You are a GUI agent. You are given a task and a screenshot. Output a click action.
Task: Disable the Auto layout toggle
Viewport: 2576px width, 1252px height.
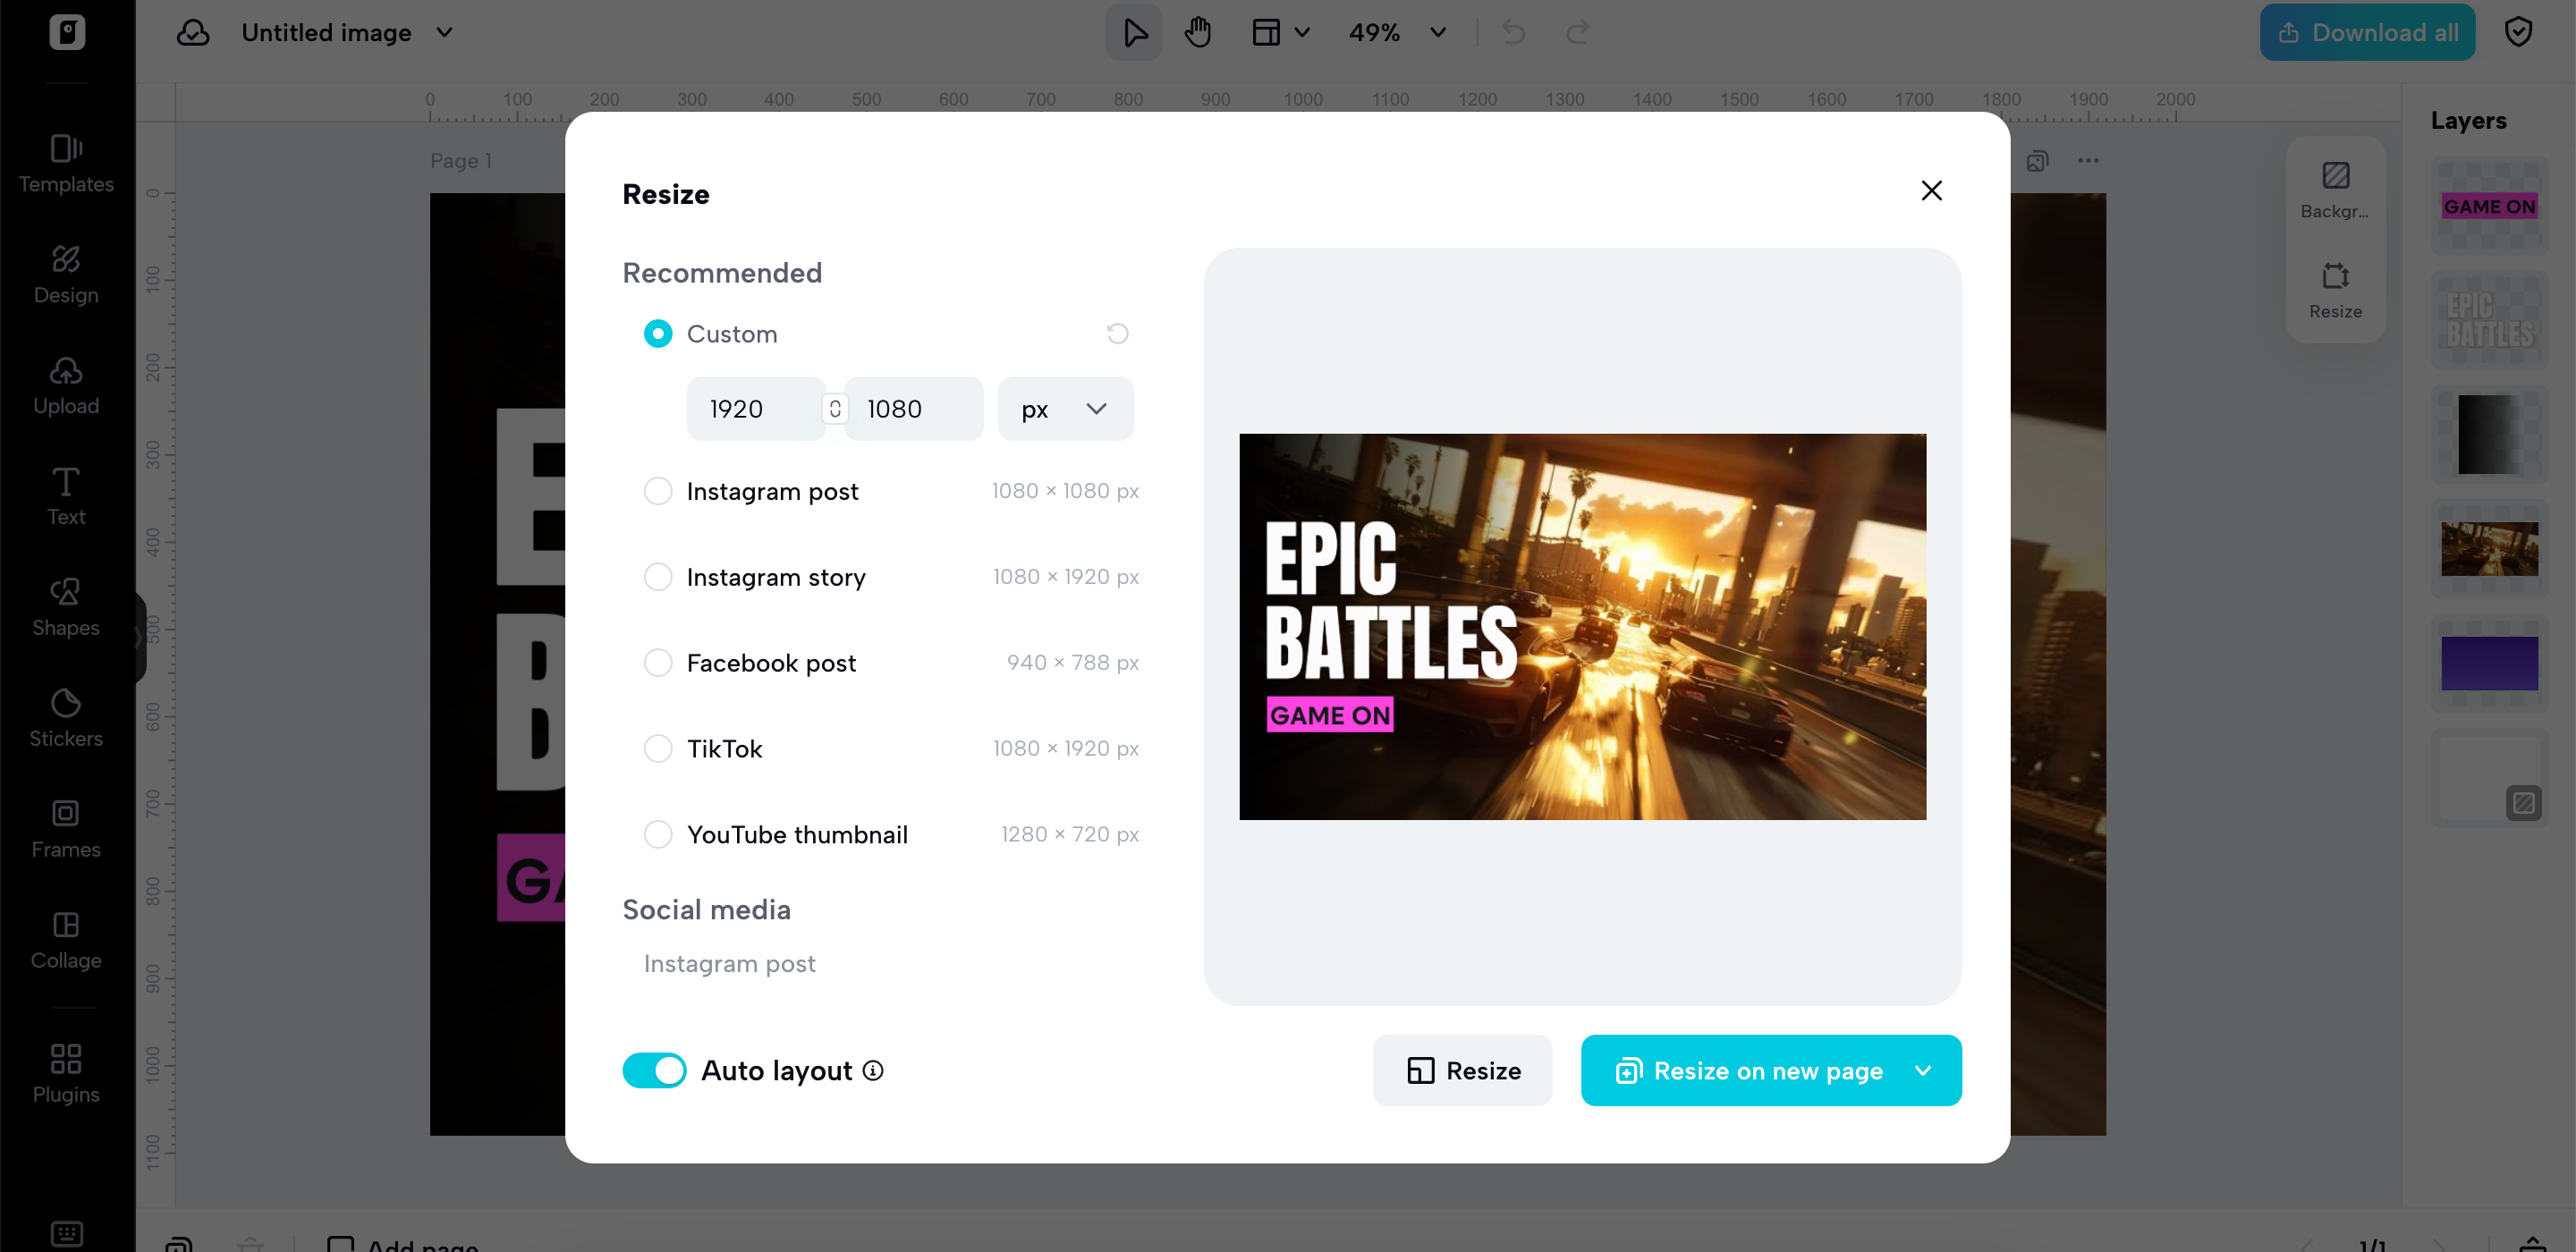pyautogui.click(x=654, y=1070)
